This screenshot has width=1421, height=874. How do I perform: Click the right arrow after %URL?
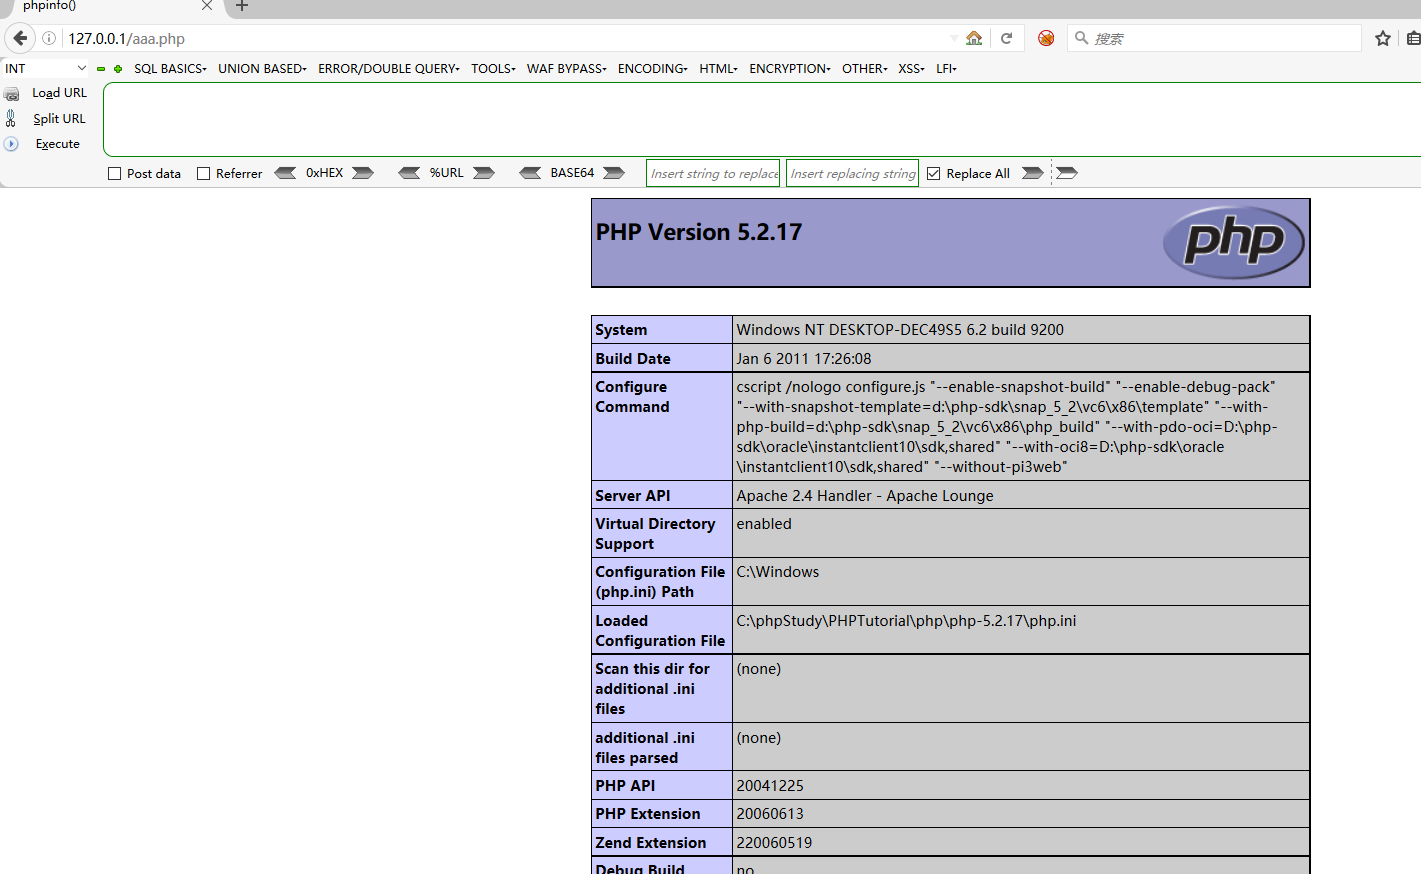pos(484,173)
